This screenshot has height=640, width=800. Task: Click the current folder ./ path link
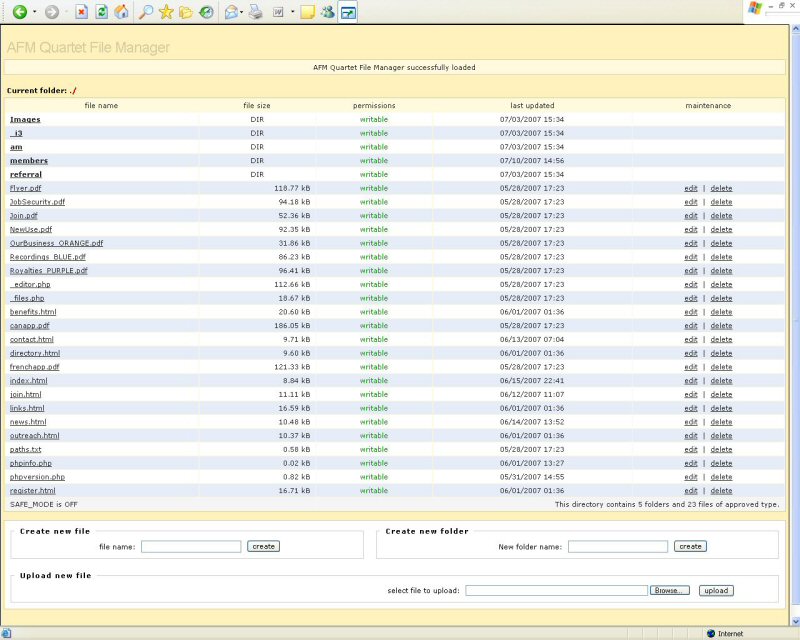pyautogui.click(x=73, y=91)
